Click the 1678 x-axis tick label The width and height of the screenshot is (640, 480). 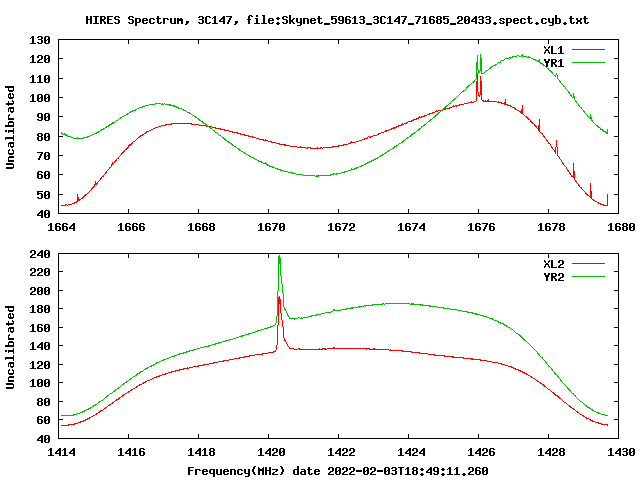[x=551, y=227]
